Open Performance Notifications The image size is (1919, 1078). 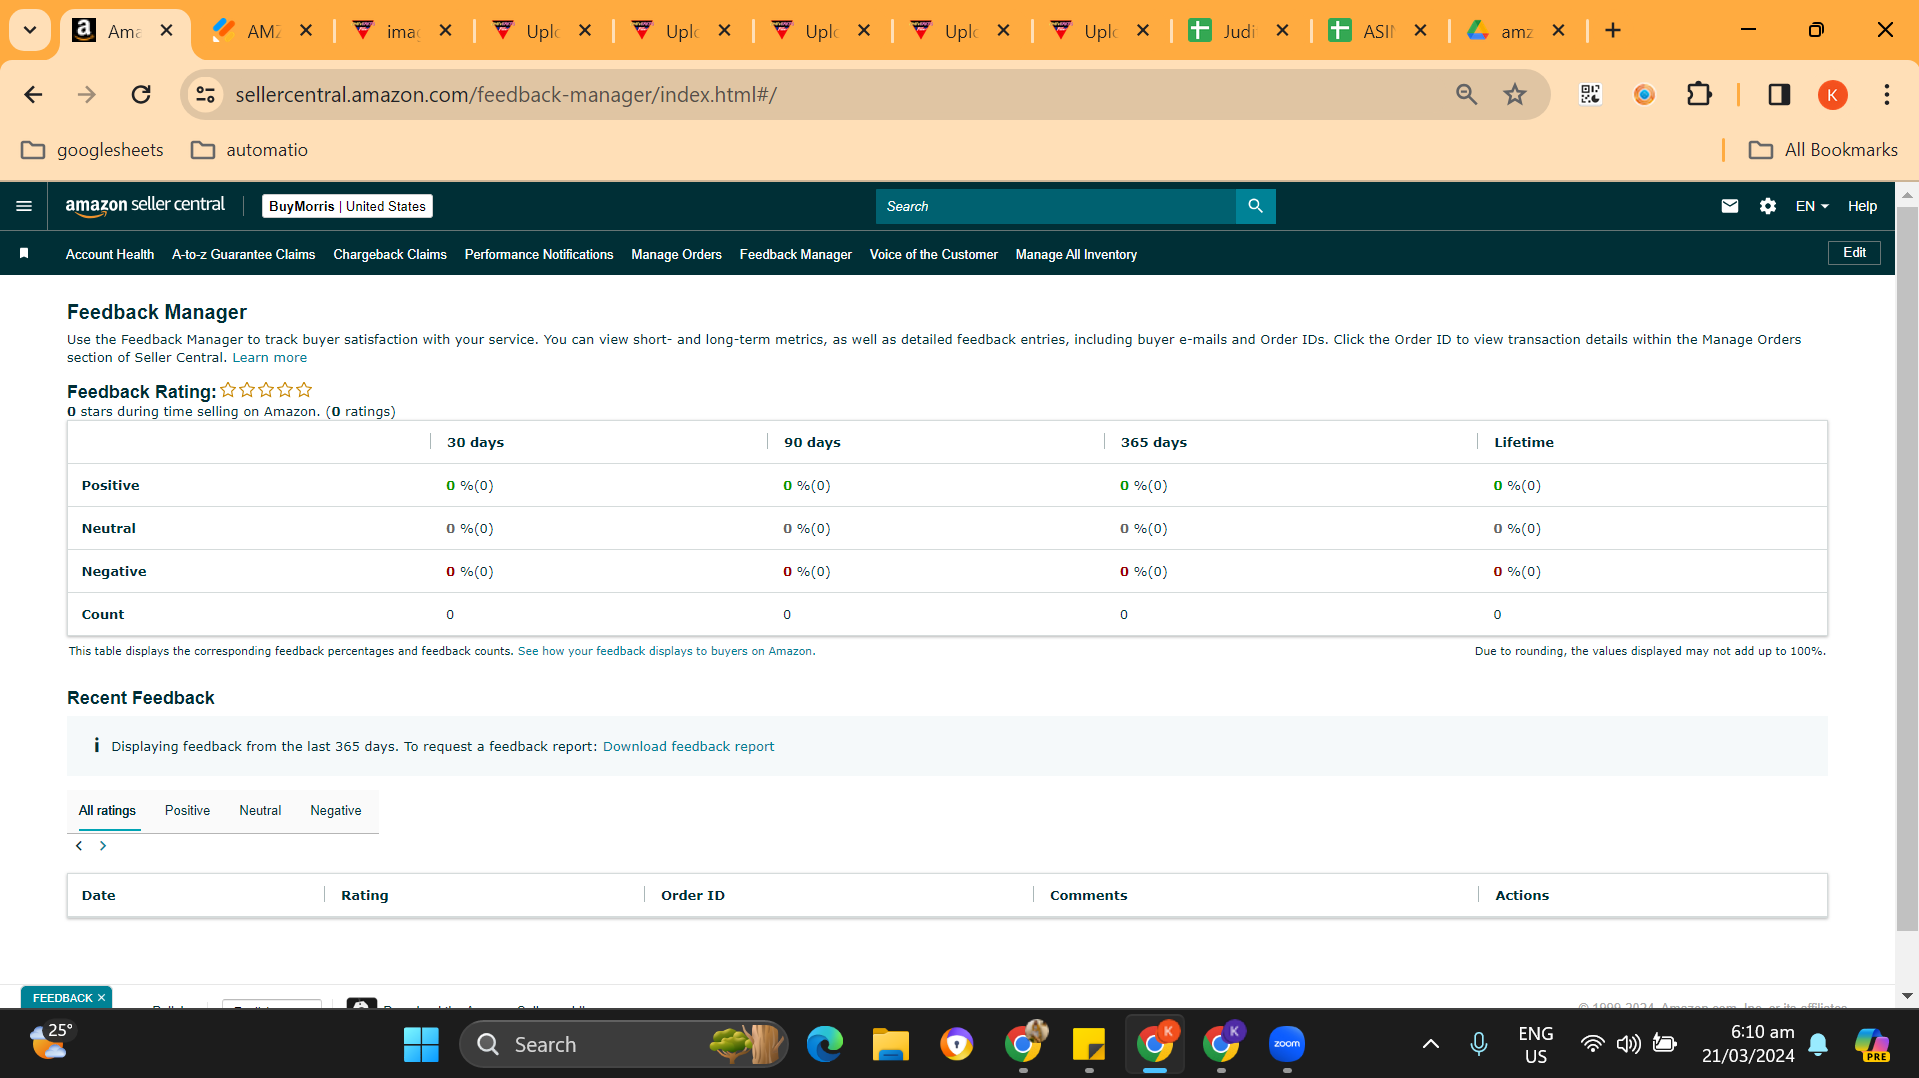click(539, 255)
